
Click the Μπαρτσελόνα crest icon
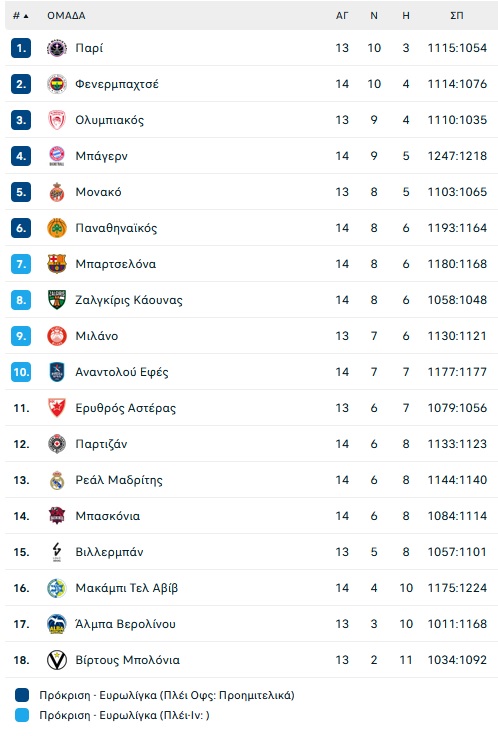coord(57,264)
